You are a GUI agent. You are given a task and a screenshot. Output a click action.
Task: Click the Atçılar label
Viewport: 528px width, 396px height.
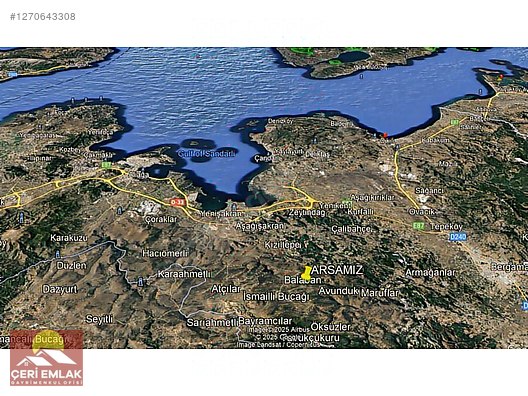[226, 289]
